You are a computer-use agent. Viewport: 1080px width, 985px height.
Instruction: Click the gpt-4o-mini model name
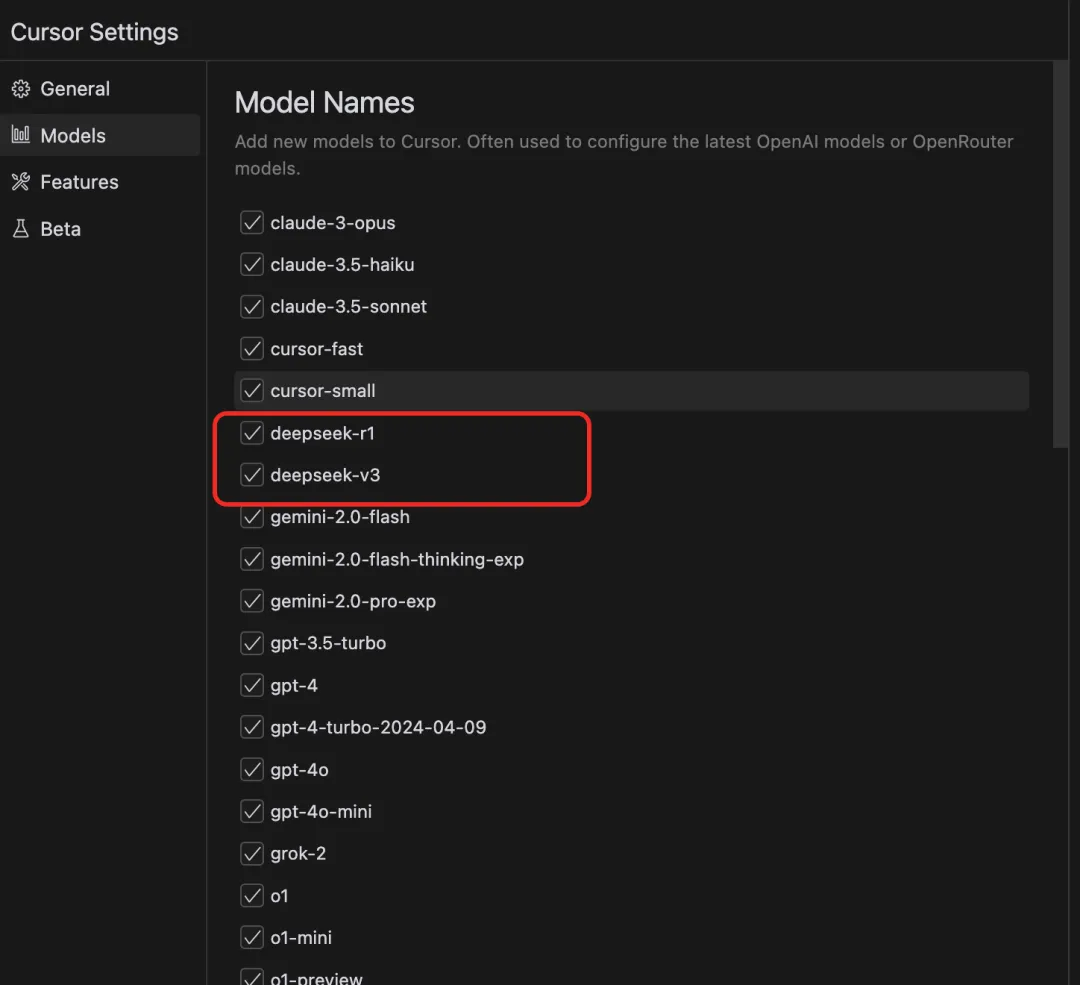[x=321, y=812]
